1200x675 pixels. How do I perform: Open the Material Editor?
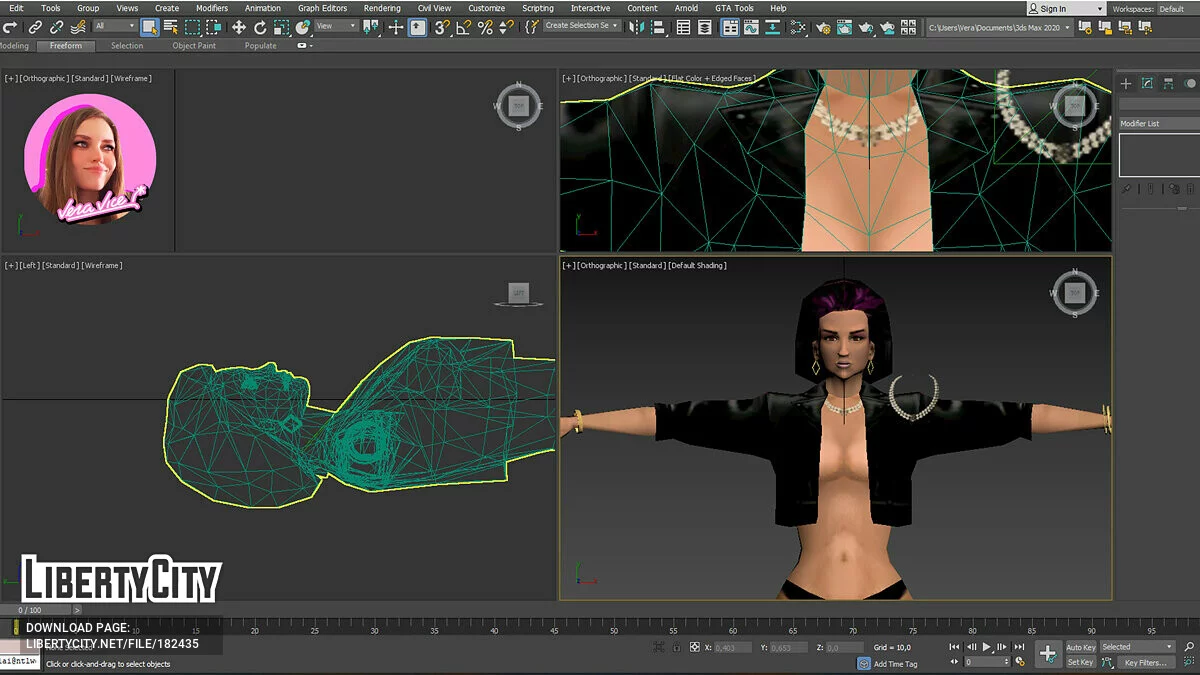click(x=798, y=27)
